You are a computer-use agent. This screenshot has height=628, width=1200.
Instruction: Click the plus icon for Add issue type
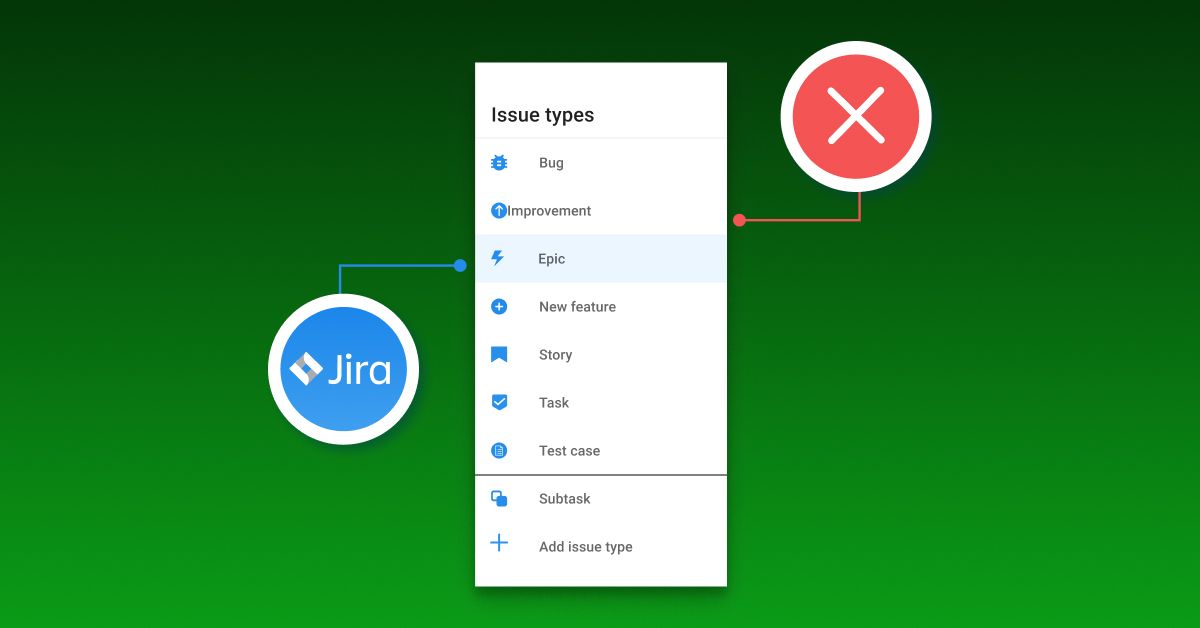499,543
